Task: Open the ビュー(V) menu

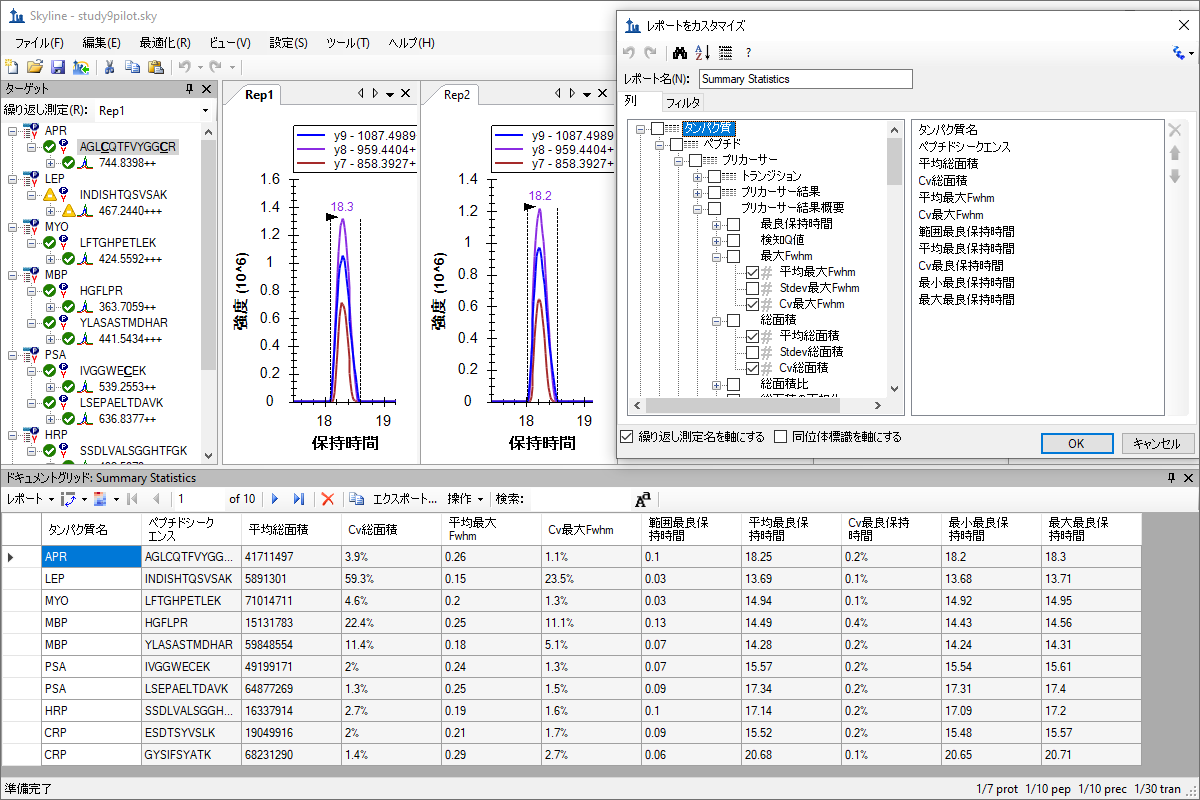Action: tap(230, 43)
